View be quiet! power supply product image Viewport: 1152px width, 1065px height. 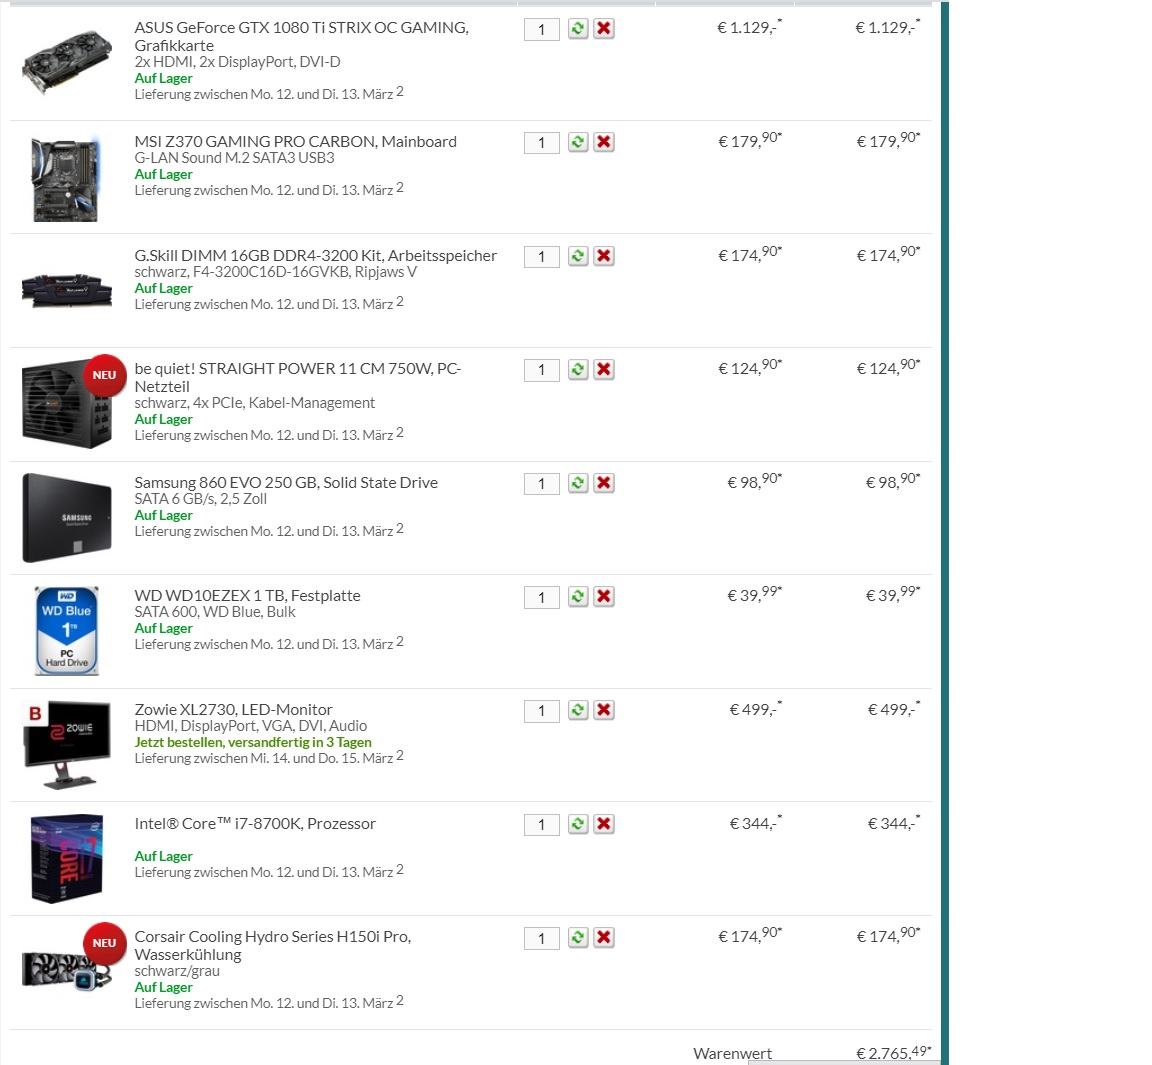click(x=67, y=404)
